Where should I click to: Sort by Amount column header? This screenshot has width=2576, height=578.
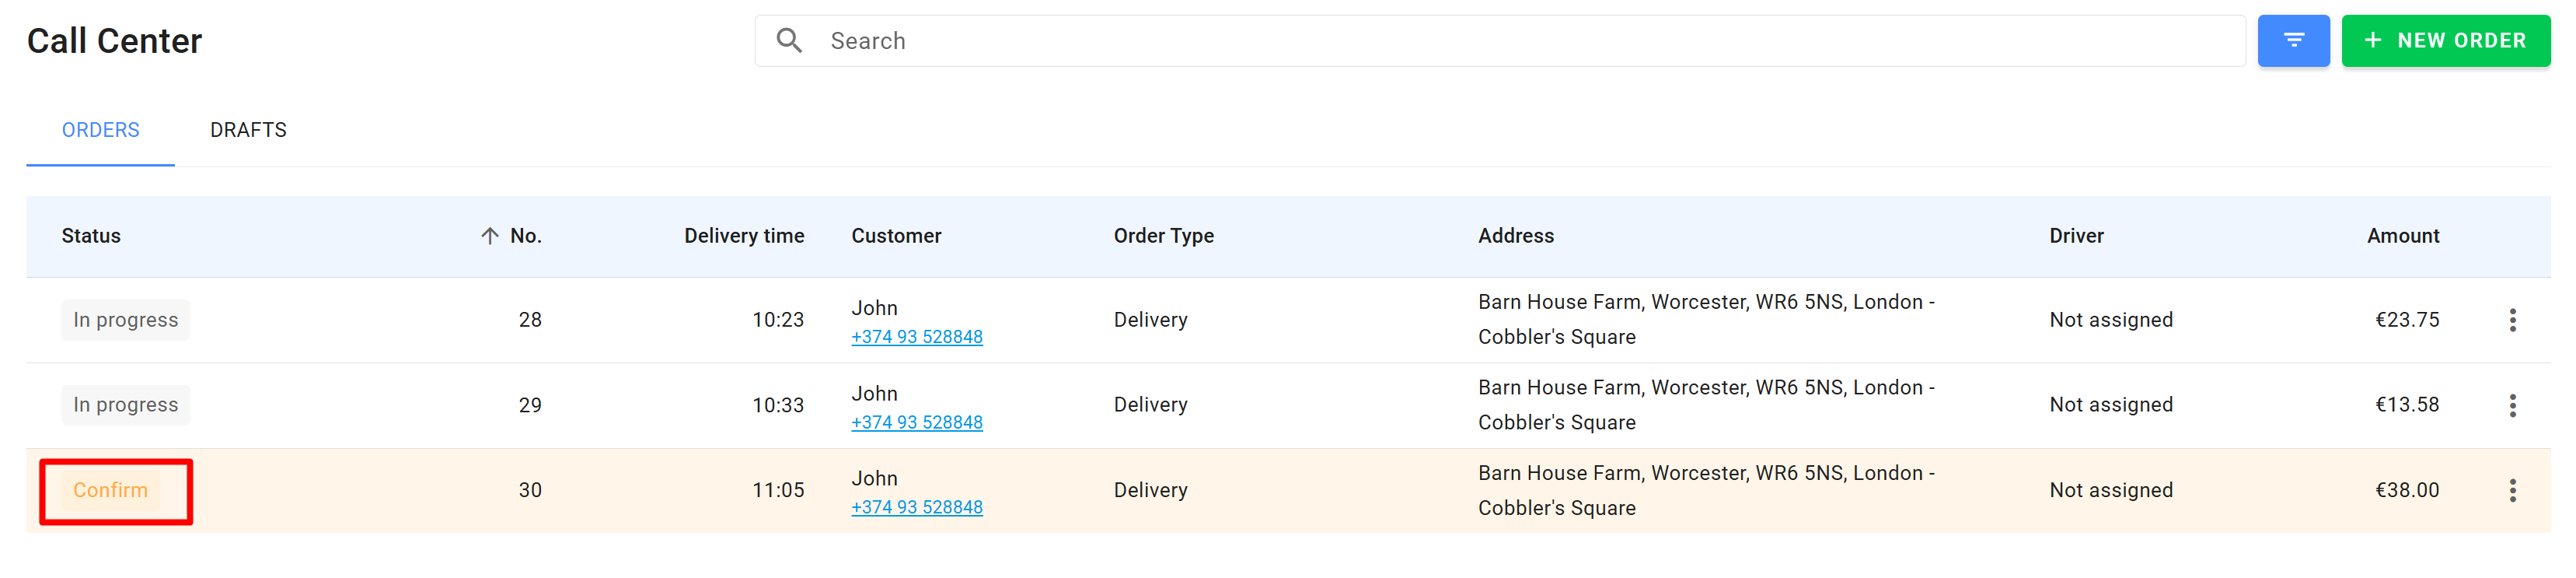[2402, 236]
